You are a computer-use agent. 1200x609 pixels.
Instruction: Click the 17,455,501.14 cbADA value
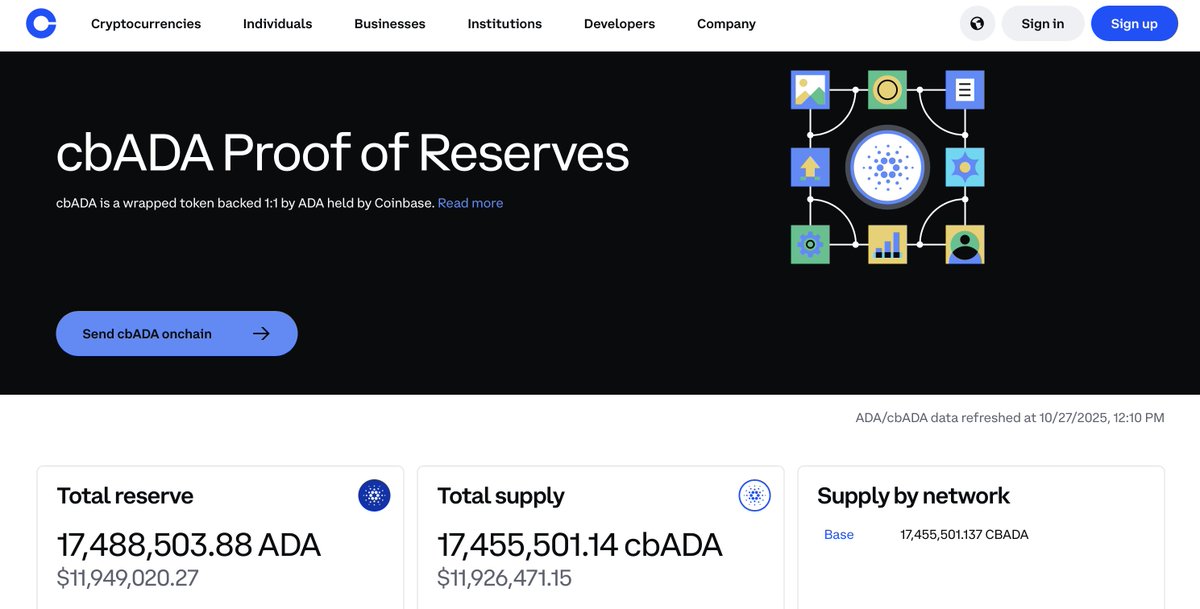tap(580, 545)
